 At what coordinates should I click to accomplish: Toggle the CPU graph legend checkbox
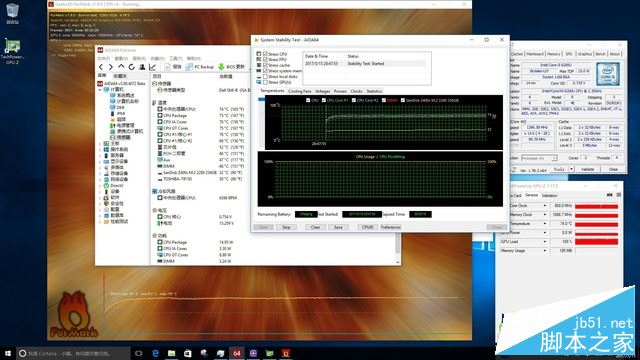coord(308,100)
